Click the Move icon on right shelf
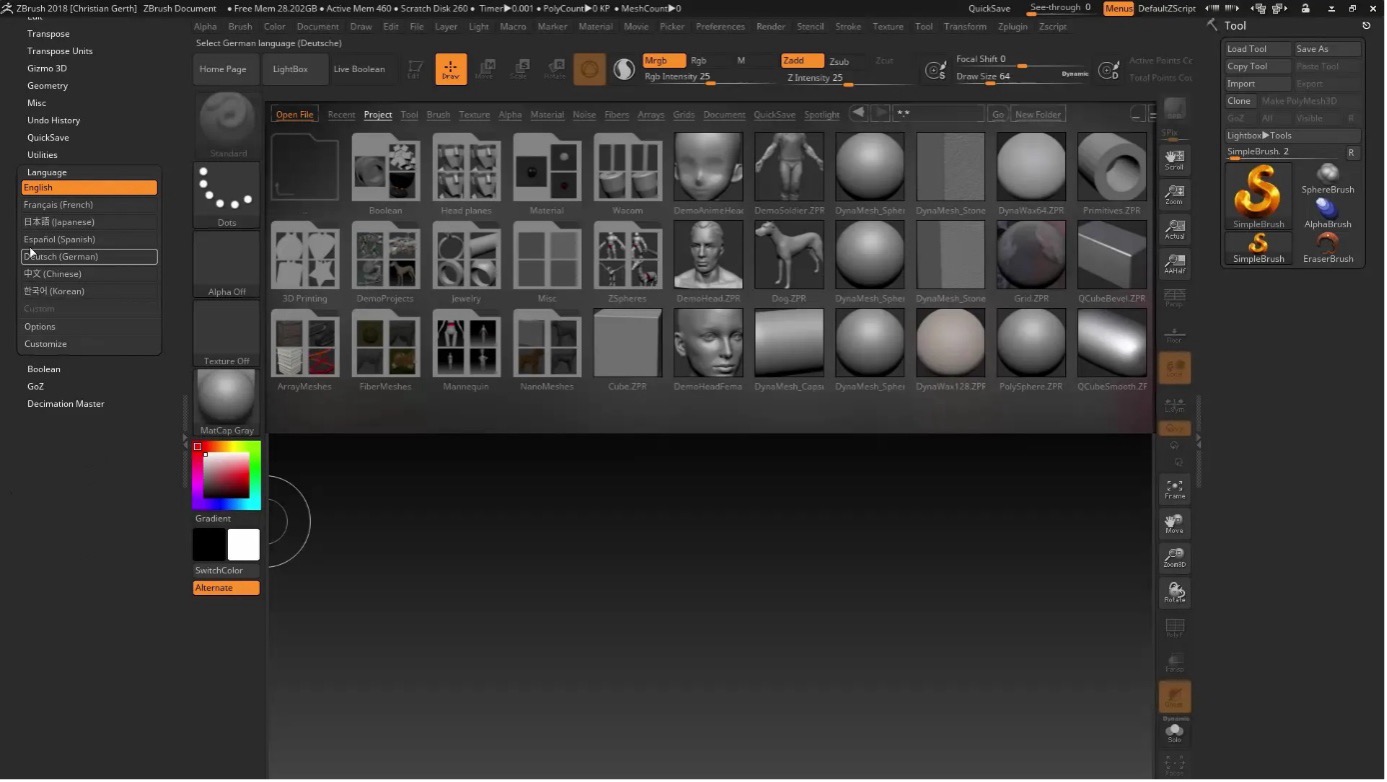 (1175, 524)
